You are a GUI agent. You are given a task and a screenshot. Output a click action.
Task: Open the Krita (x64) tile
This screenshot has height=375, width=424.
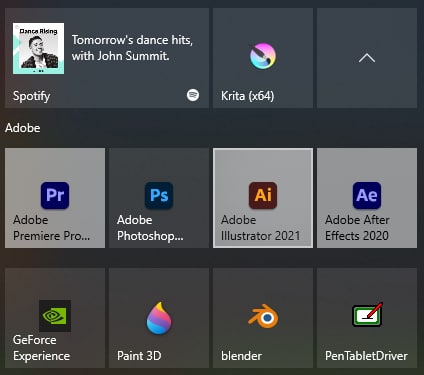point(263,58)
